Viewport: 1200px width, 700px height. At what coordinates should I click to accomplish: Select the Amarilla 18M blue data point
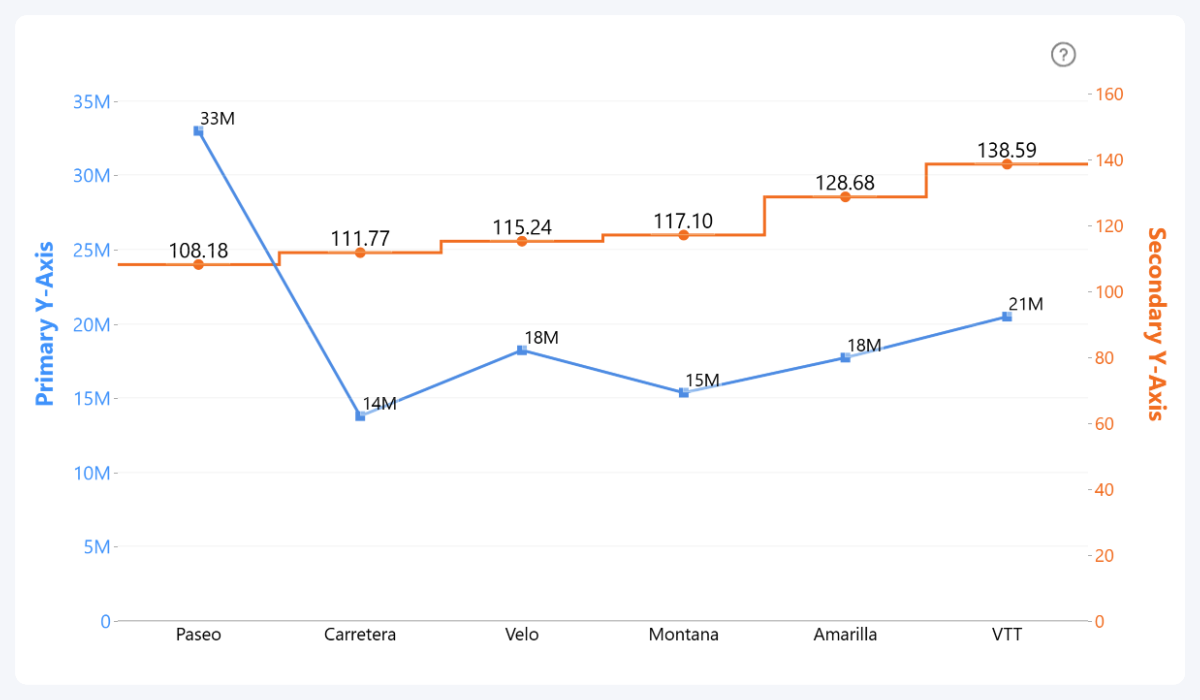tap(845, 357)
